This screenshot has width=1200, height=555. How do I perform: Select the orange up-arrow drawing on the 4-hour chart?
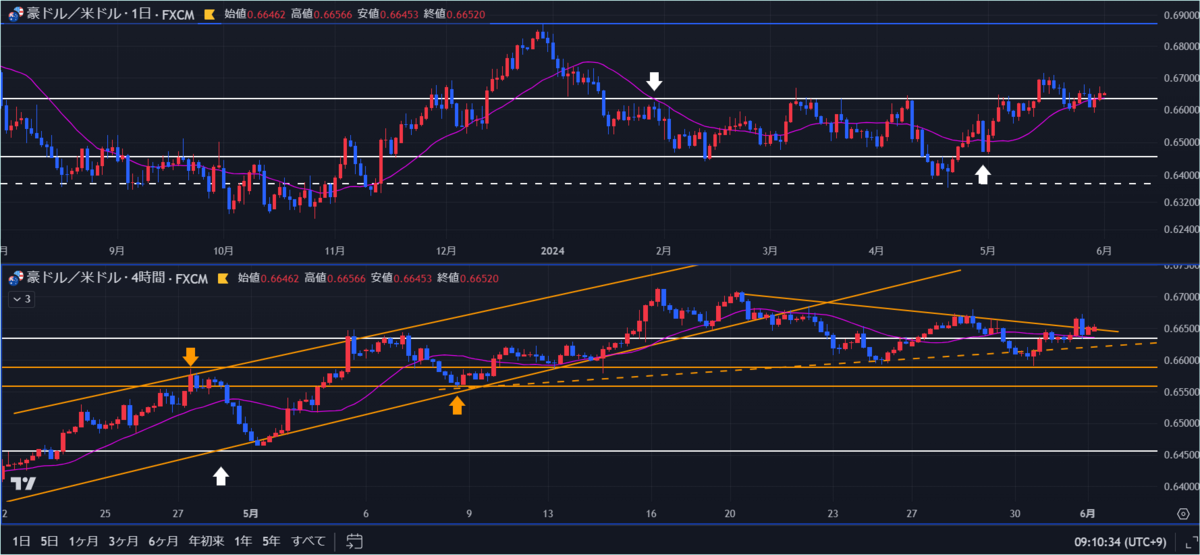click(457, 405)
